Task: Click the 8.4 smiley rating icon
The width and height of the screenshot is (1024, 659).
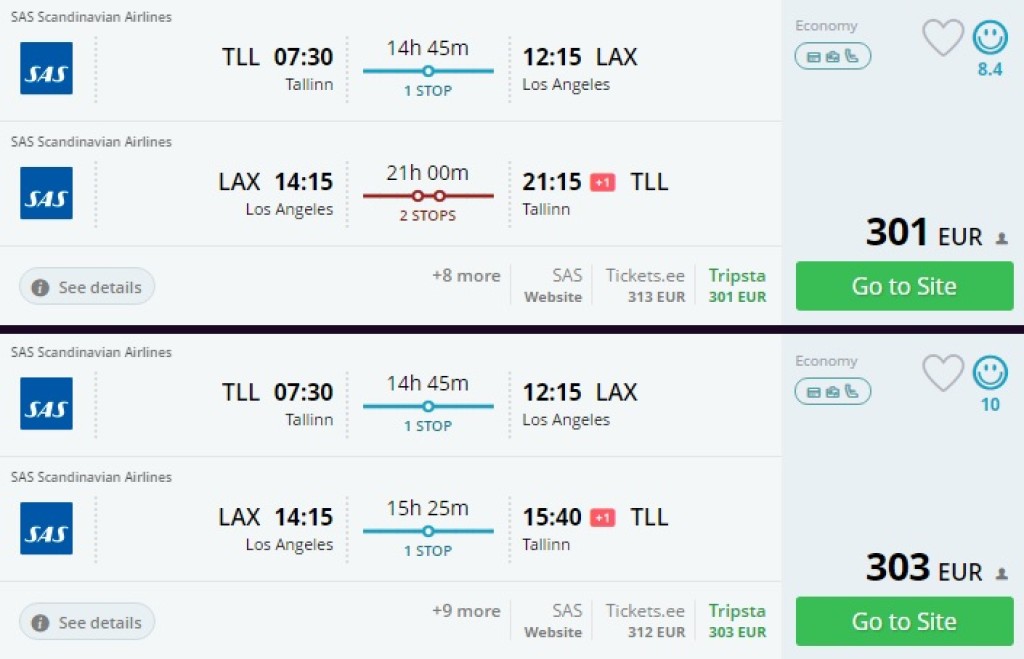Action: point(990,38)
